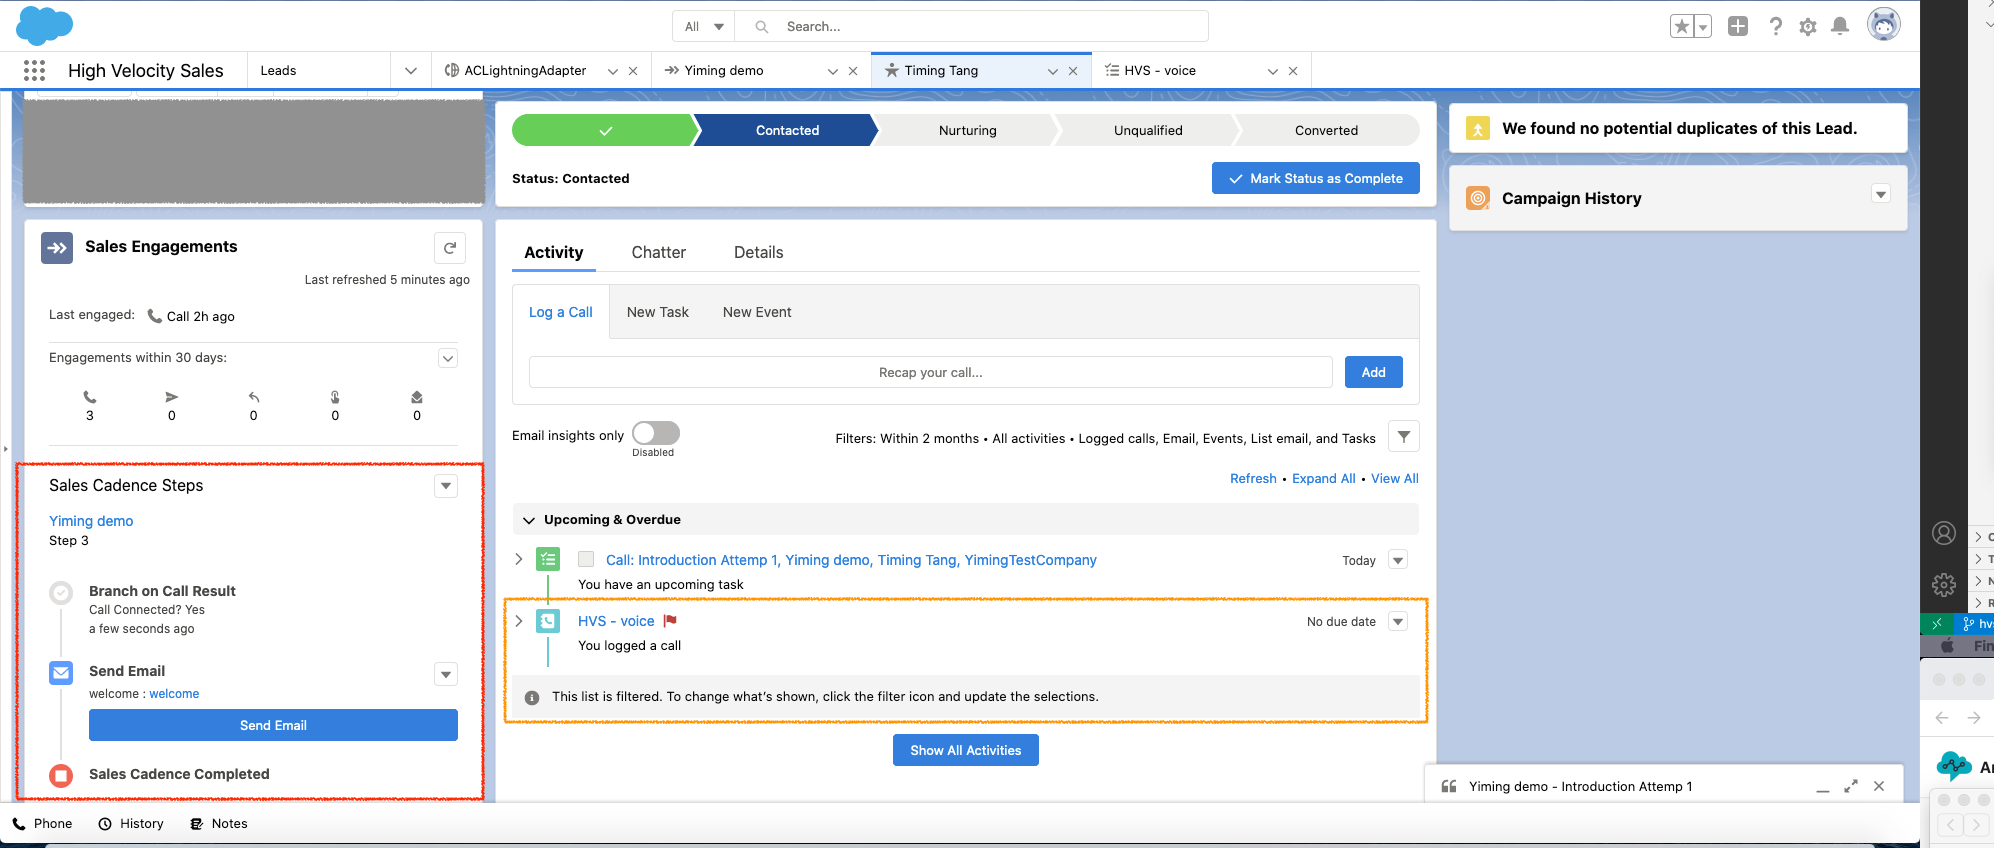The width and height of the screenshot is (1994, 848).
Task: Select the Nurturing status path stage
Action: [x=967, y=130]
